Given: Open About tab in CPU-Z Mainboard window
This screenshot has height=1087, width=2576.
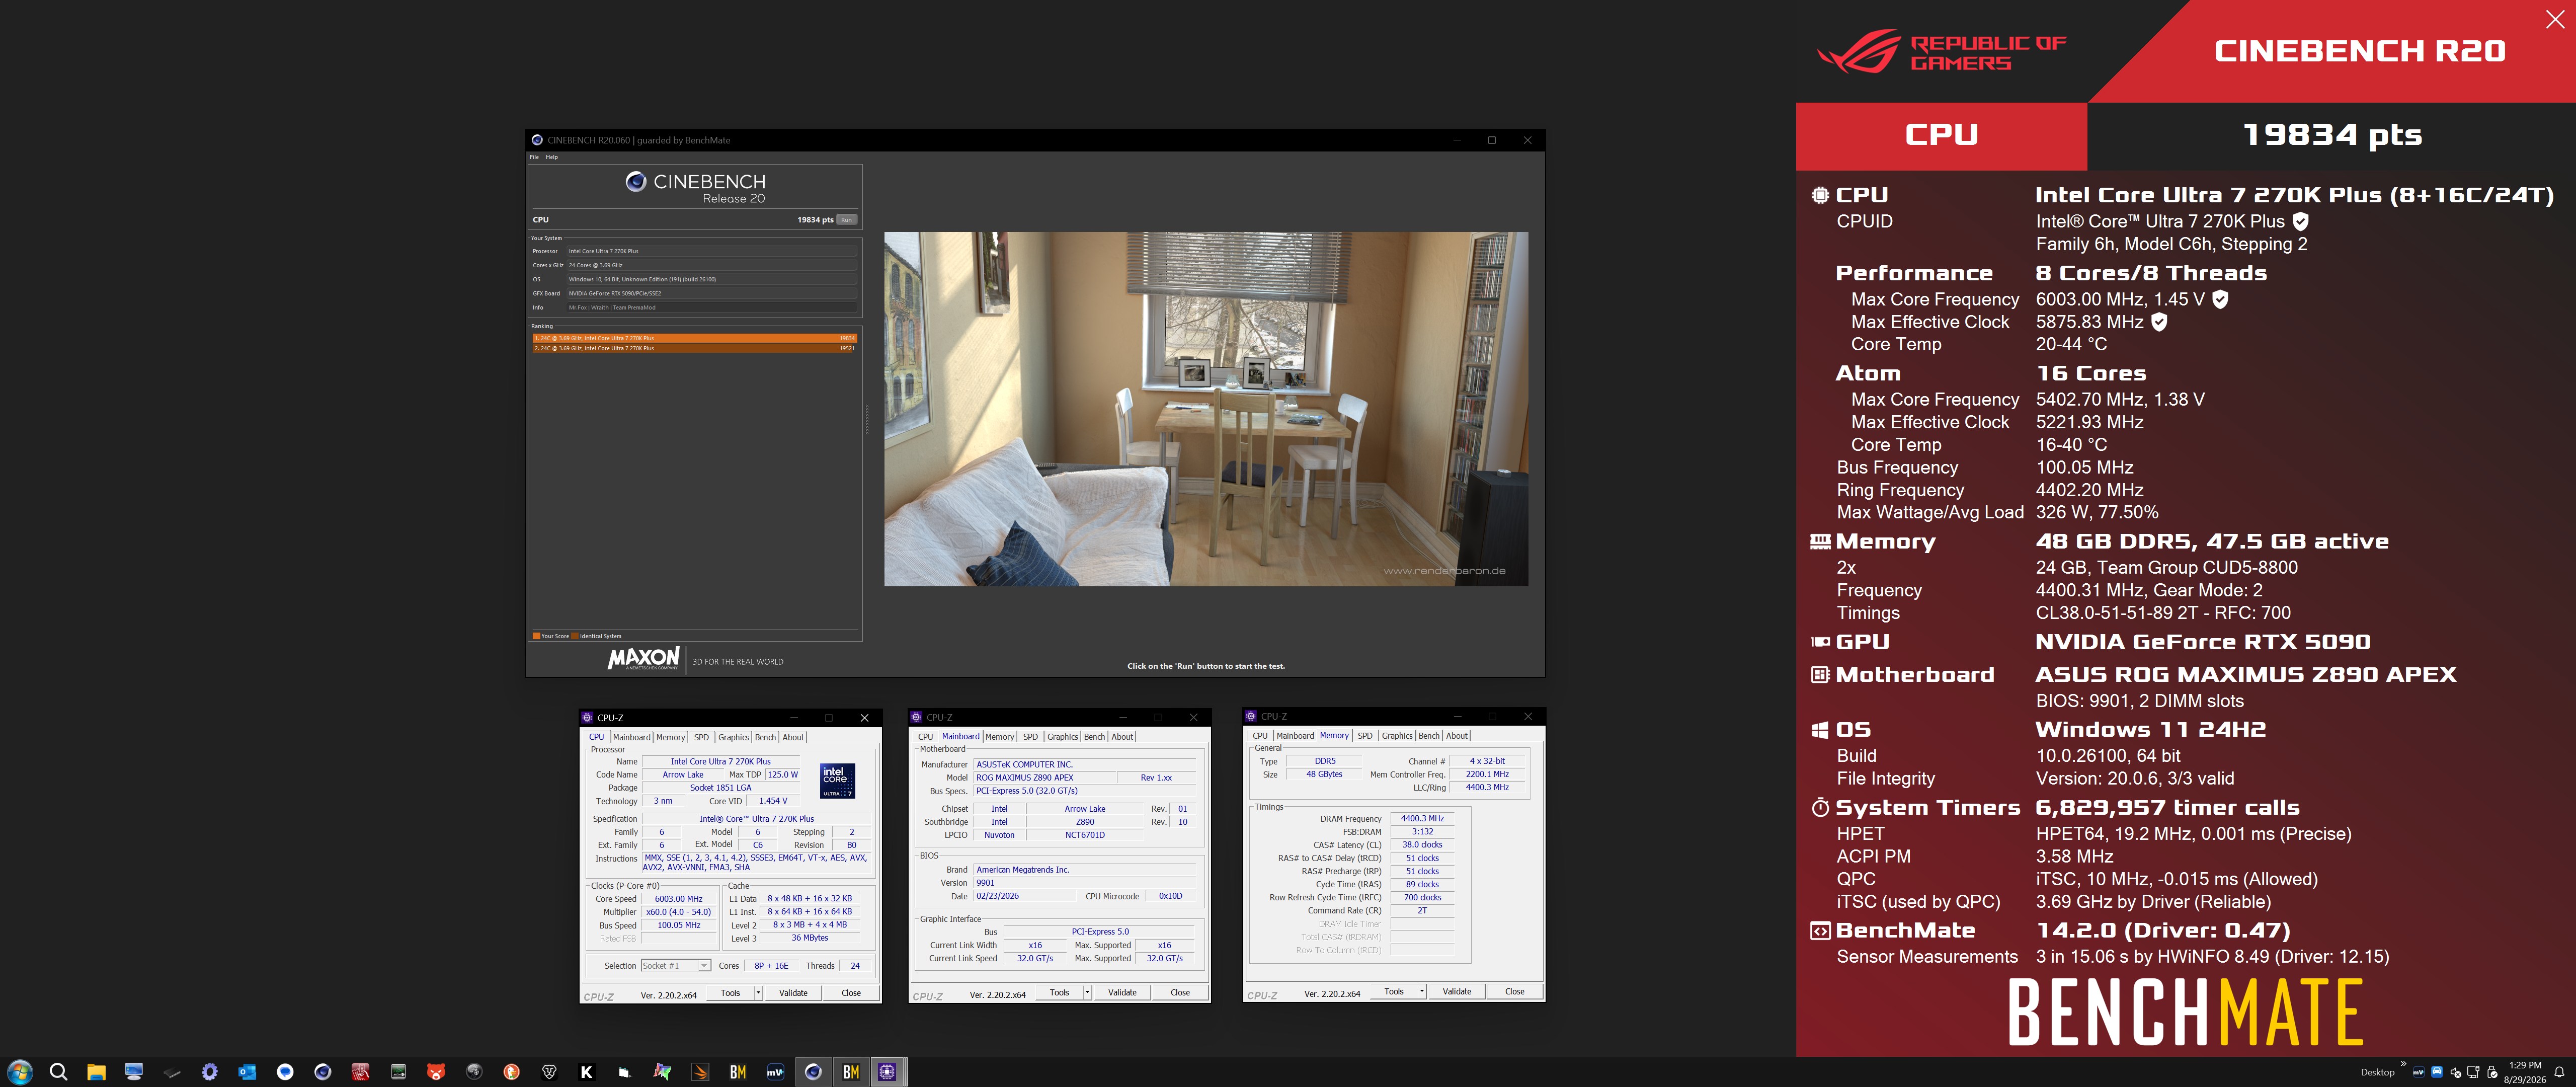Looking at the screenshot, I should (1123, 737).
